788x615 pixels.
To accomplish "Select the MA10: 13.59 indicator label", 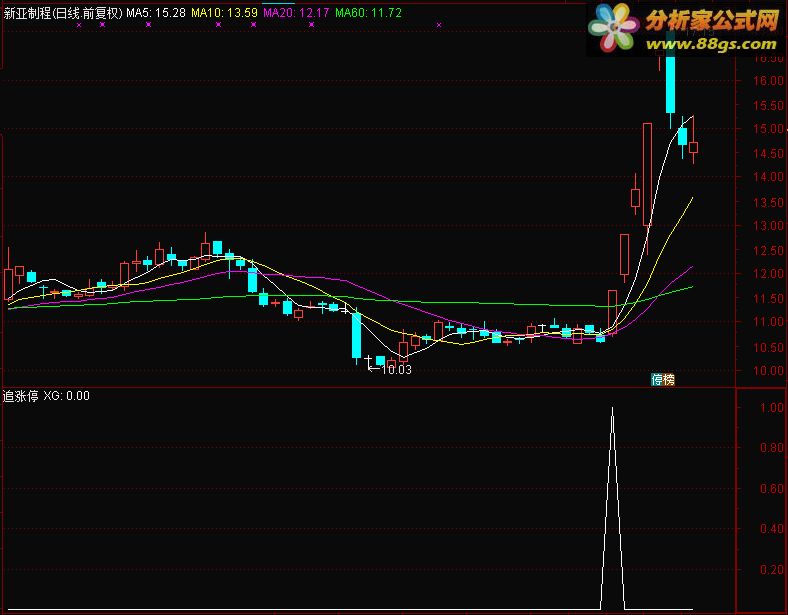I will (224, 13).
